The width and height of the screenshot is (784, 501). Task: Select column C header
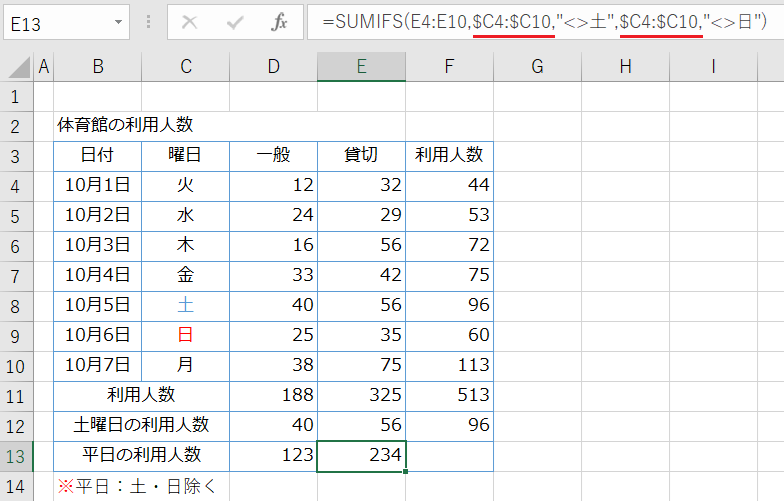click(x=186, y=66)
